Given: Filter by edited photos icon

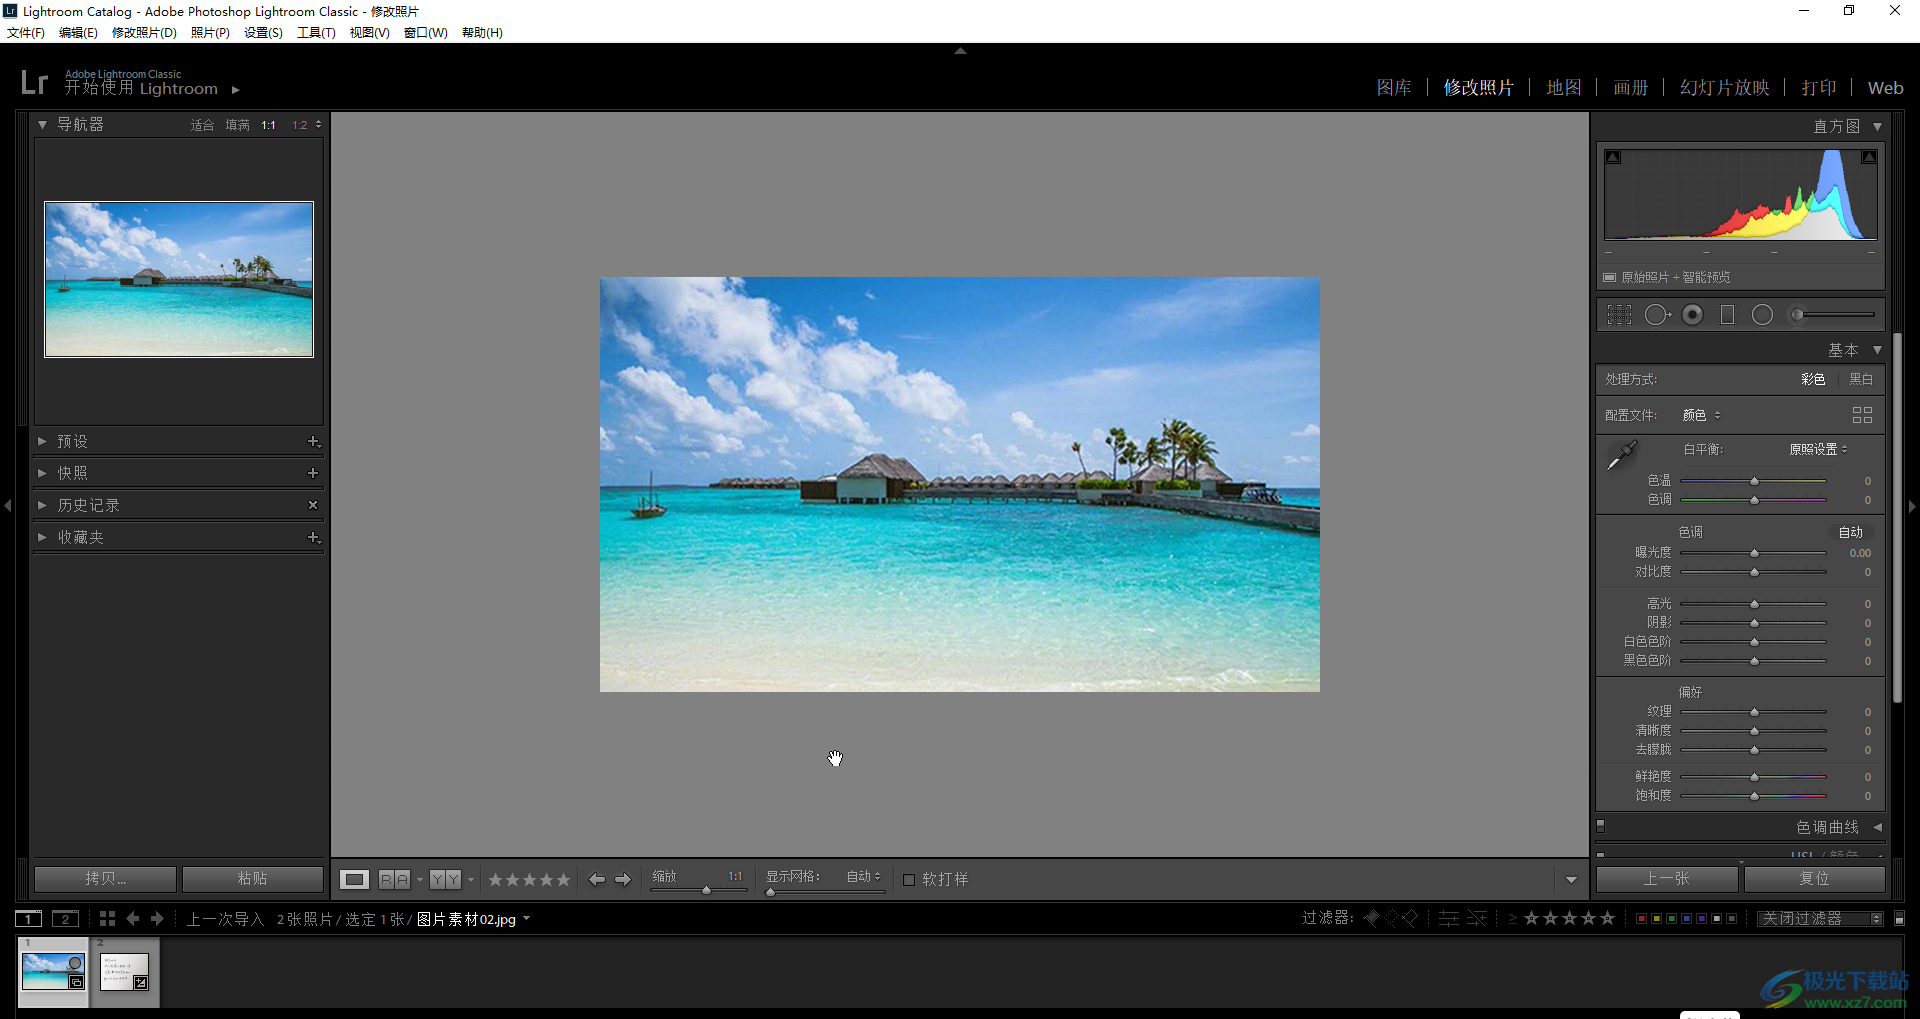Looking at the screenshot, I should [x=1448, y=918].
